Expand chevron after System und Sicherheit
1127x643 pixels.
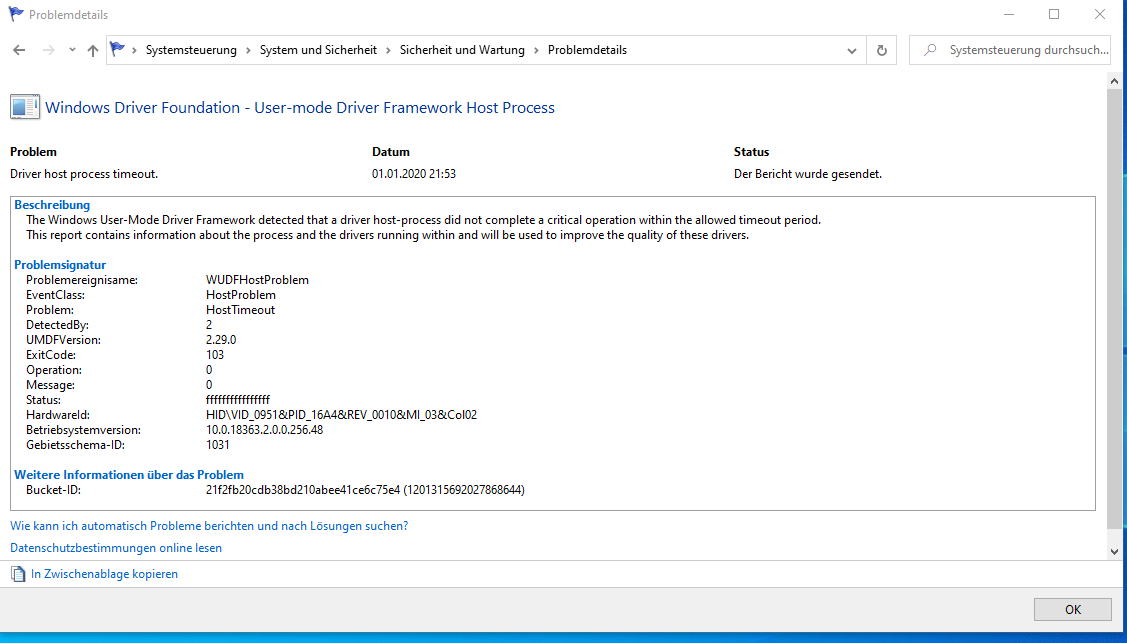point(389,50)
